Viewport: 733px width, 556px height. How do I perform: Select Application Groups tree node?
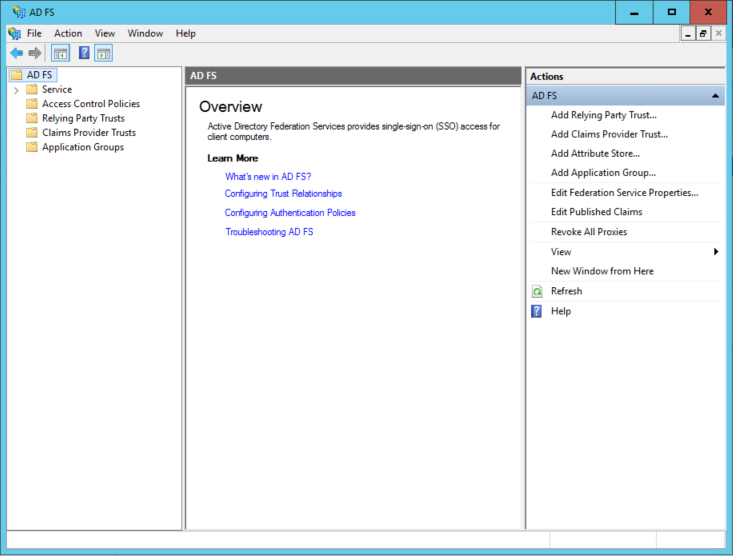pos(83,147)
